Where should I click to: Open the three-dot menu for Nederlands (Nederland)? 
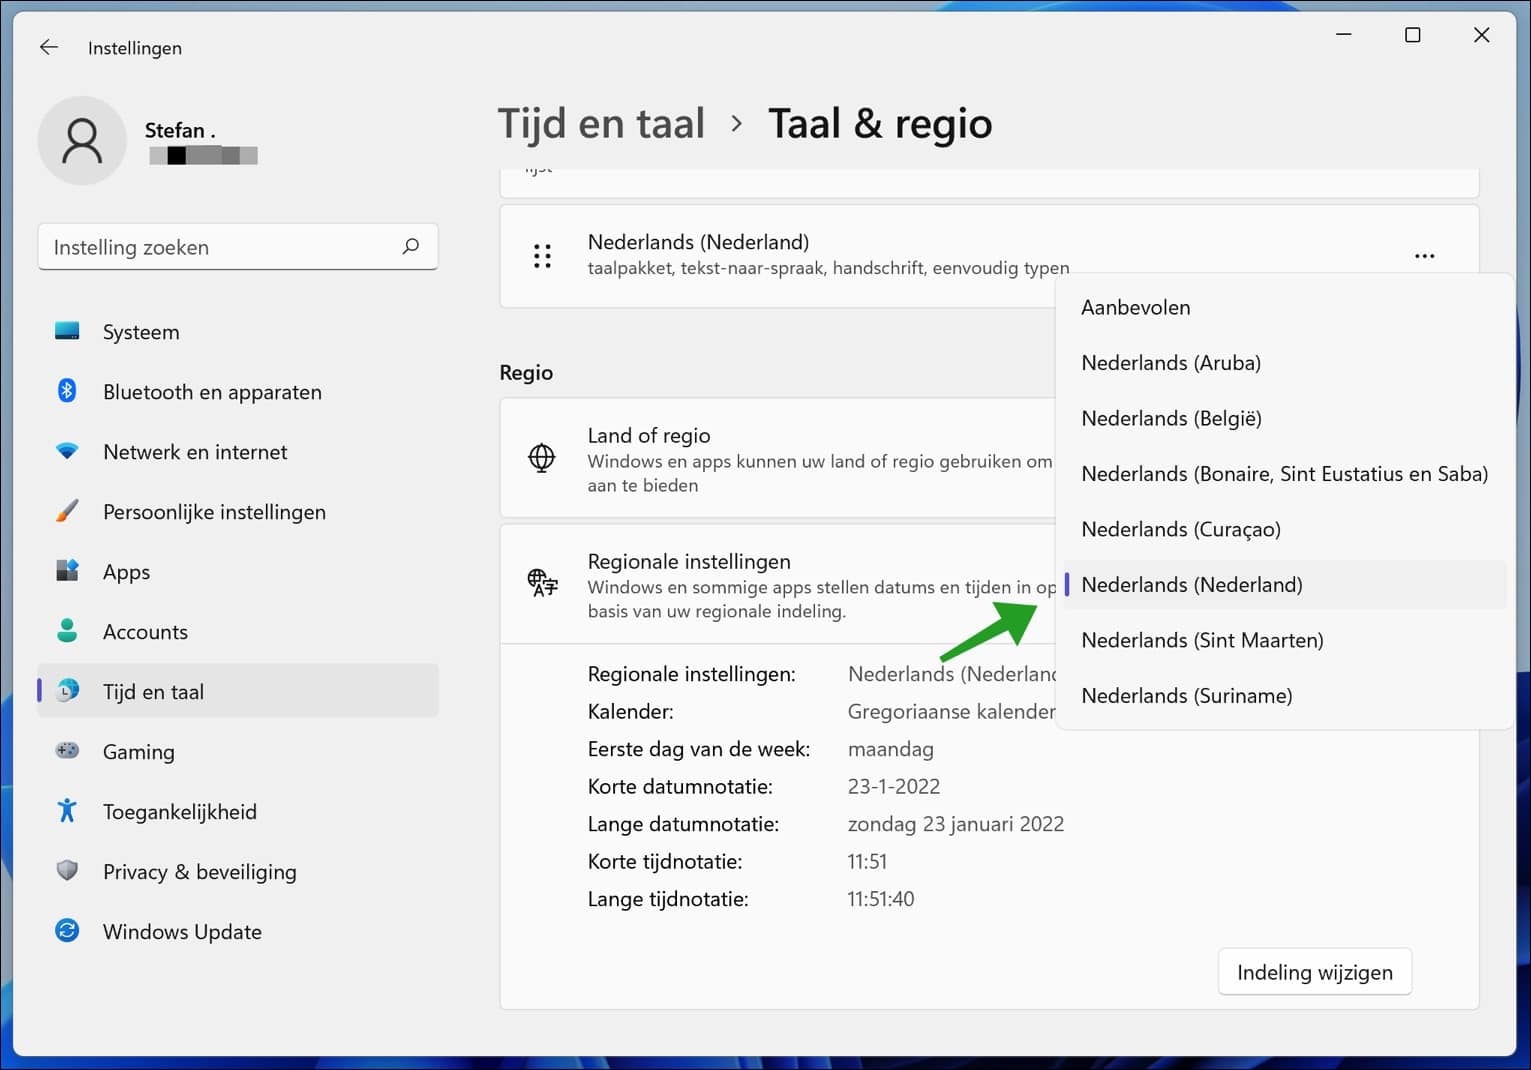[x=1424, y=255]
